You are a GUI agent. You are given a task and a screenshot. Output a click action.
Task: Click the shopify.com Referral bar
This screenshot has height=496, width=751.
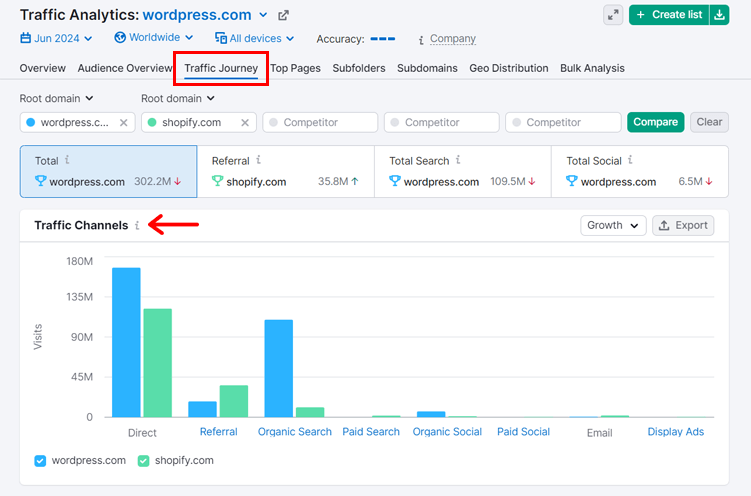pos(234,401)
